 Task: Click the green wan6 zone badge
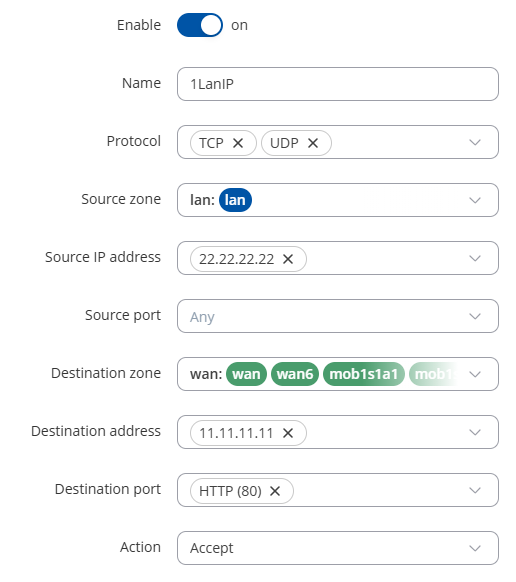click(295, 374)
